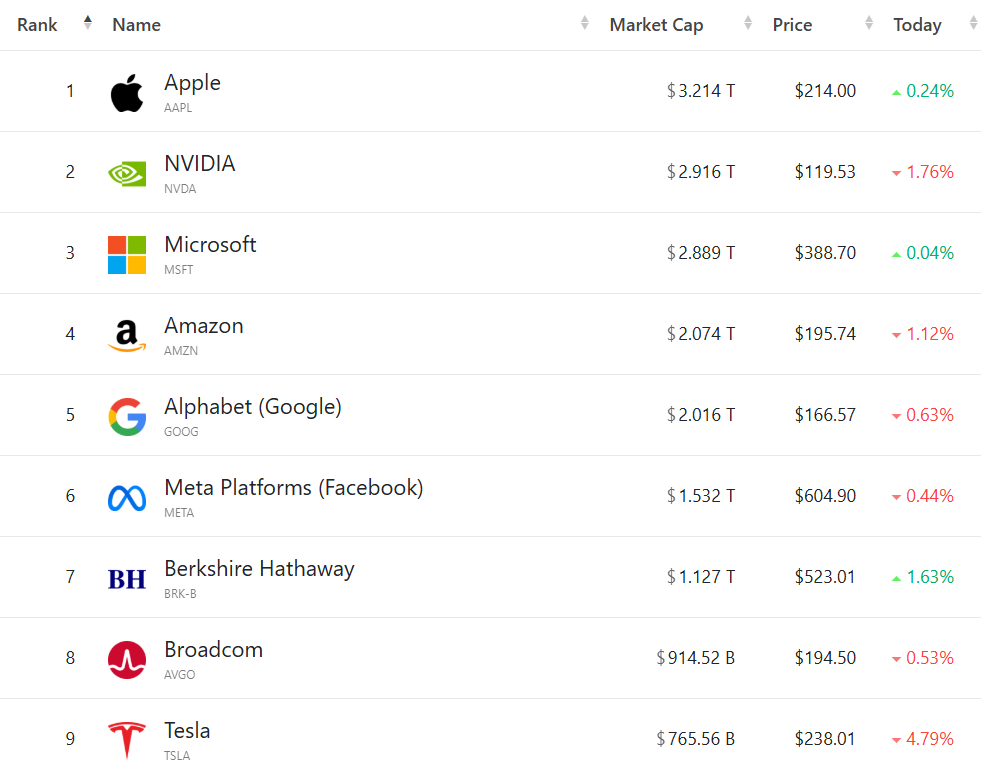Image resolution: width=981 pixels, height=774 pixels.
Task: Click NVIDIA's 1.76% daily change value
Action: pos(929,172)
